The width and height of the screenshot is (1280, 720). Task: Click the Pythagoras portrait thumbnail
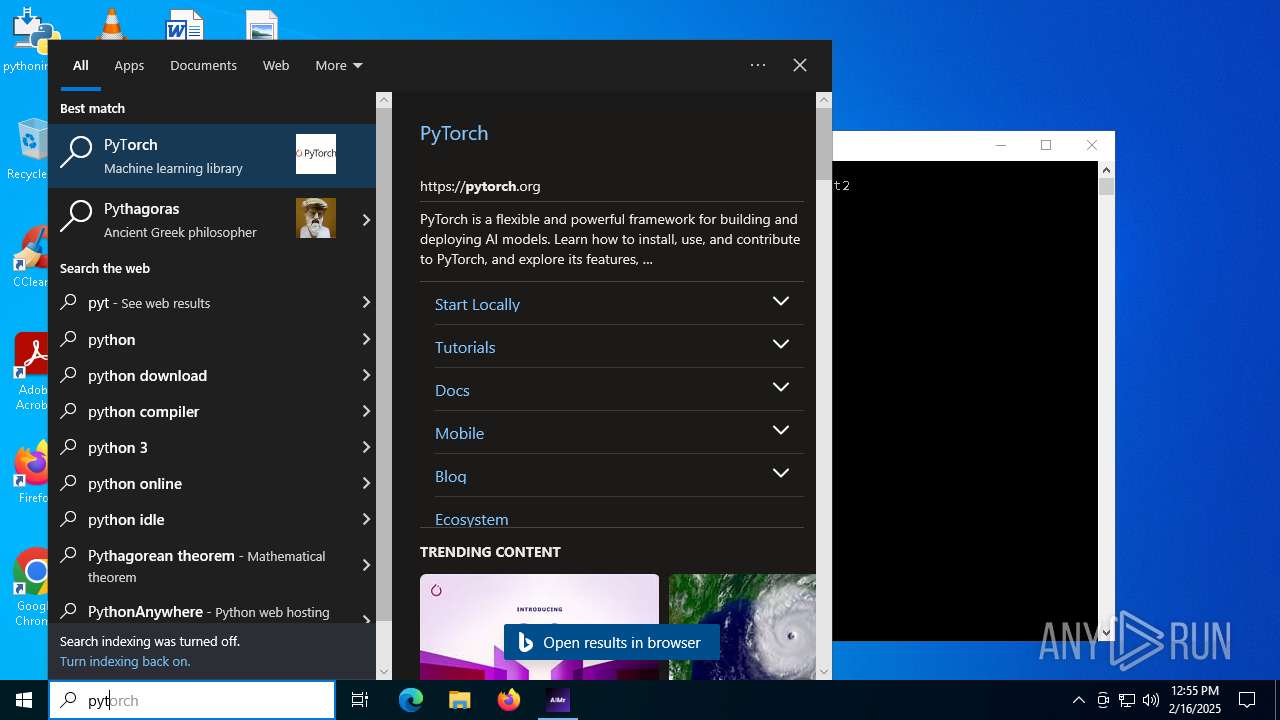tap(316, 218)
